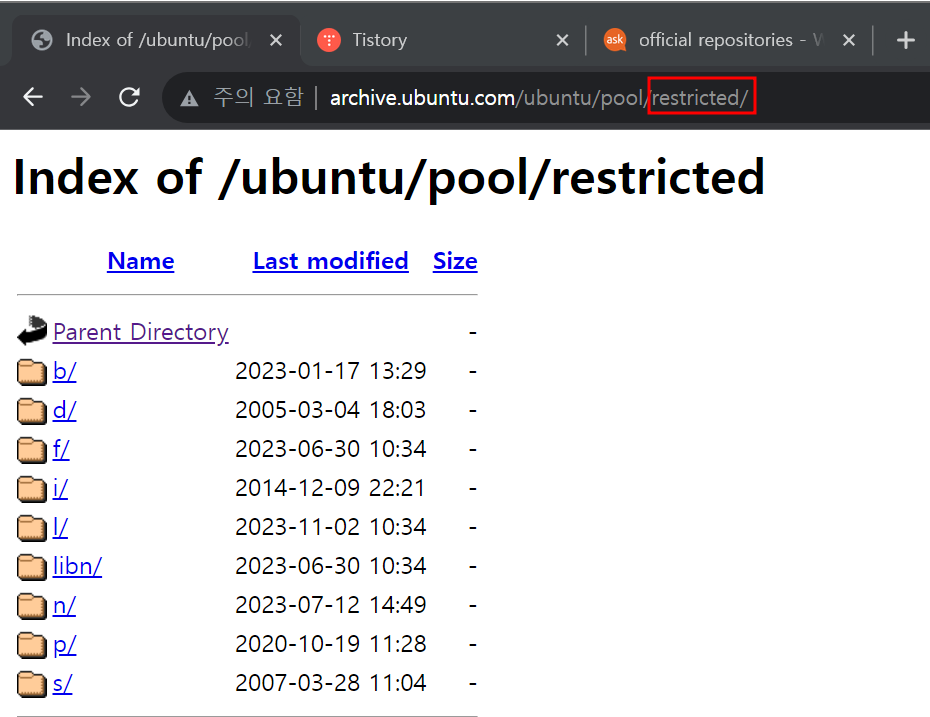The width and height of the screenshot is (930, 717).
Task: Open the n/ directory link
Action: (x=64, y=605)
